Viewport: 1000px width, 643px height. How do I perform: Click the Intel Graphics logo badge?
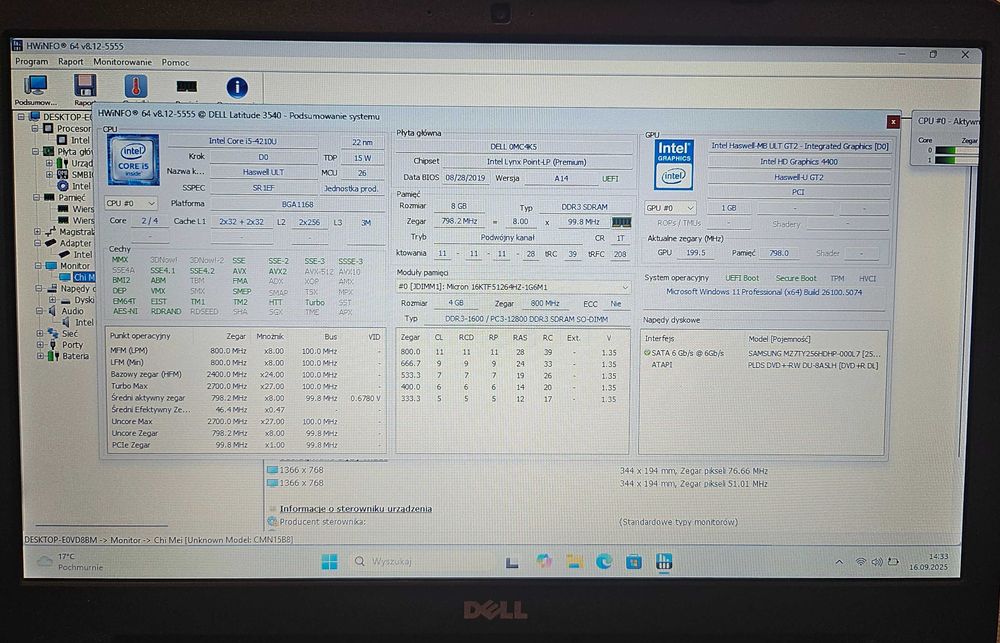coord(673,165)
